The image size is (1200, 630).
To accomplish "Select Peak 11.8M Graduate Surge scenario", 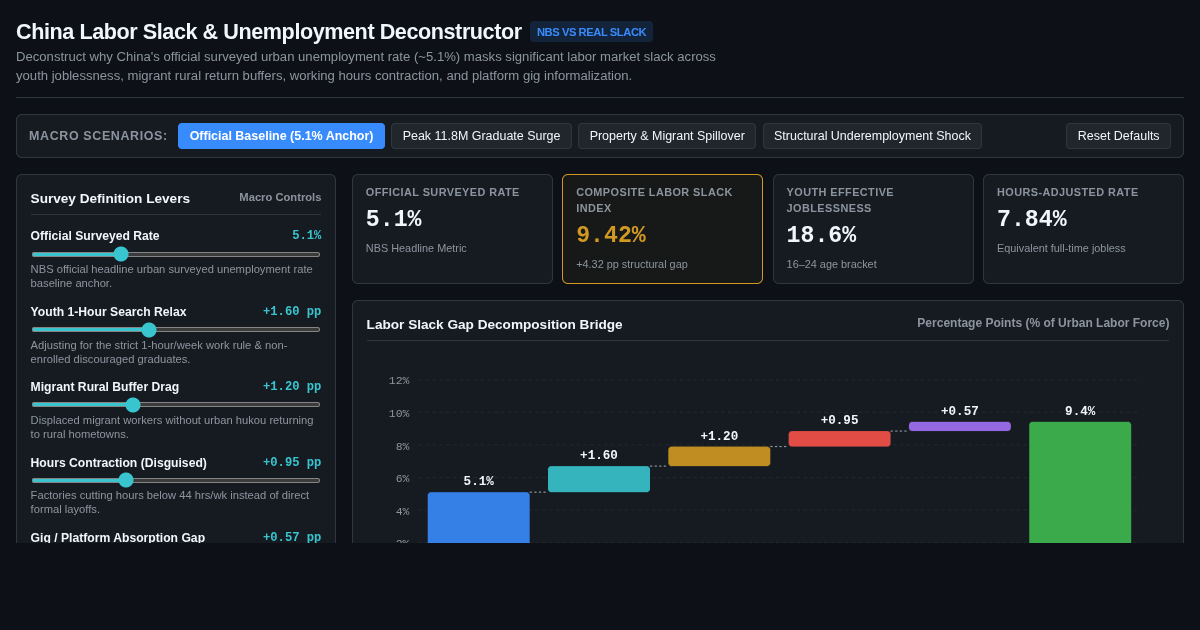I will 481,136.
